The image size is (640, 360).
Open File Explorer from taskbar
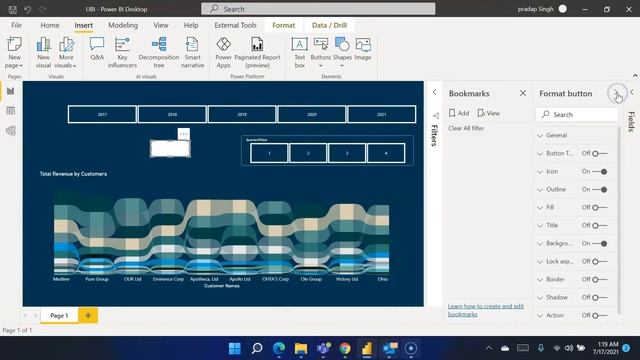pos(301,348)
